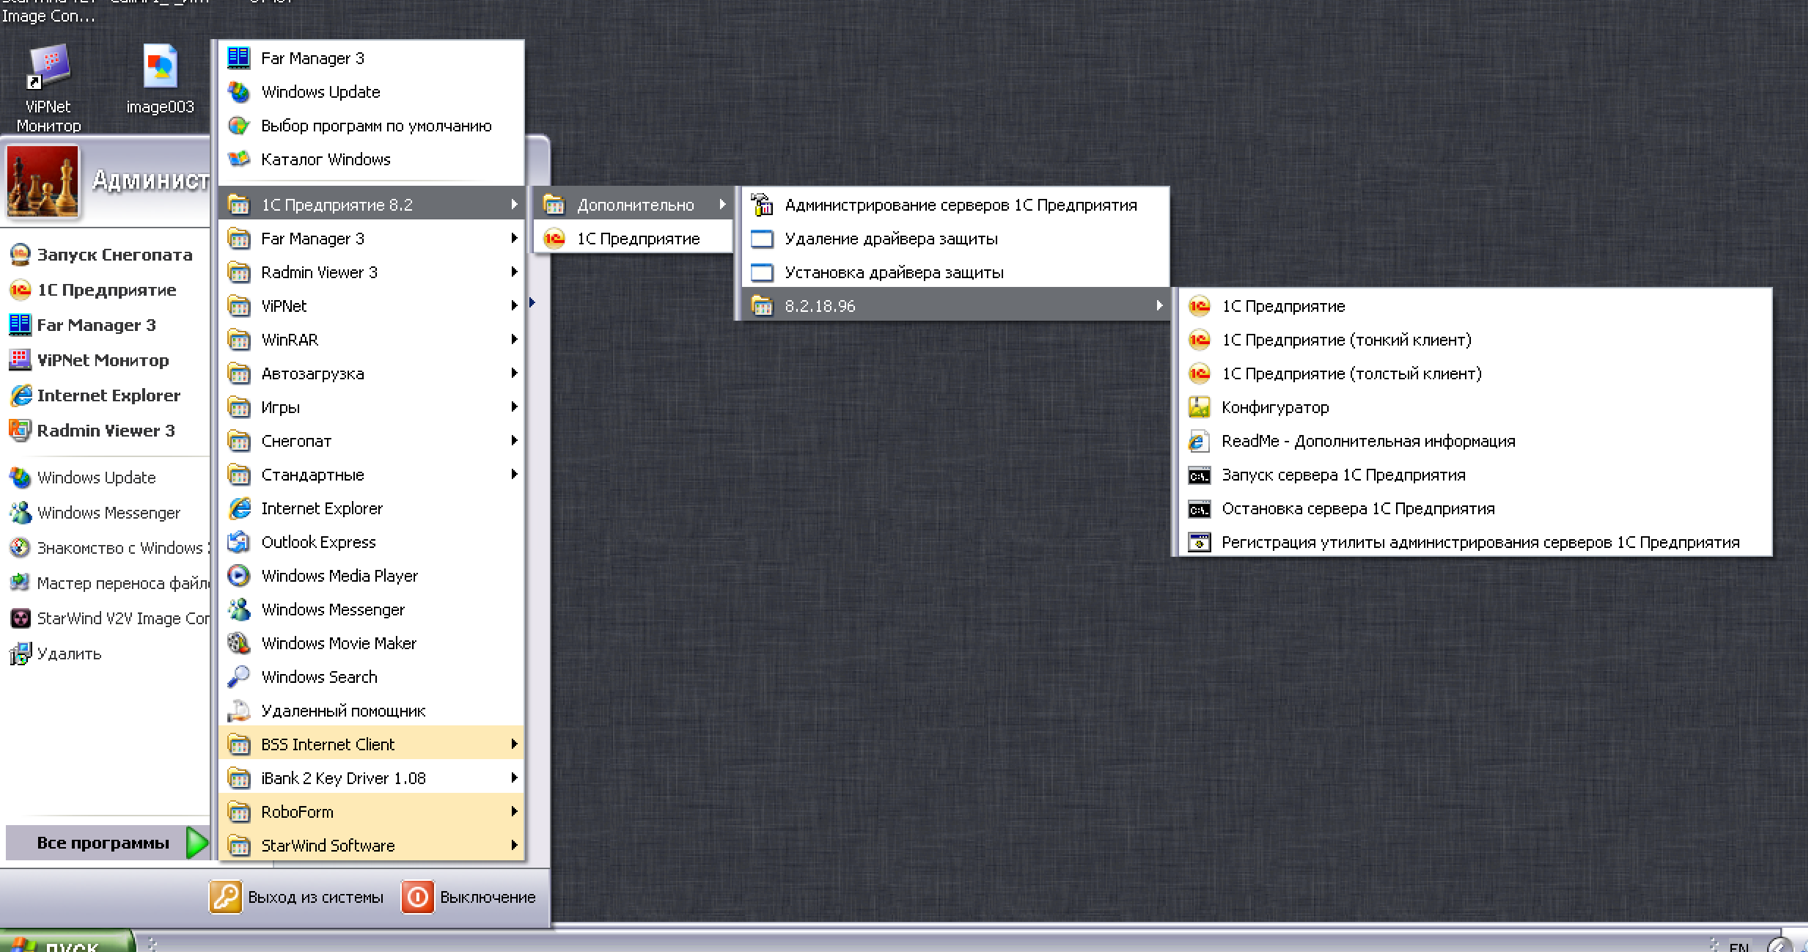Launch 1С Предприятие from the pinned start list
This screenshot has height=952, width=1808.
click(104, 290)
